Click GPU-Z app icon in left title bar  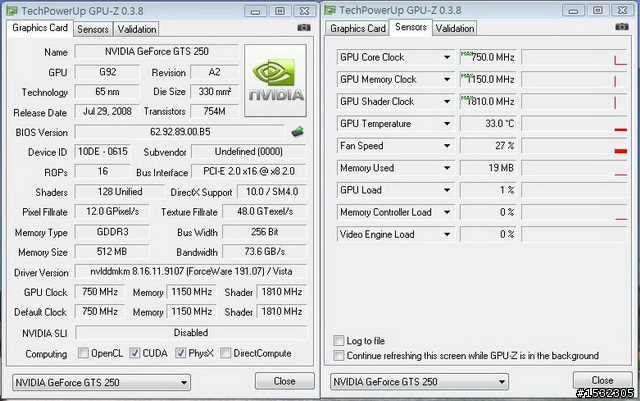coord(12,11)
